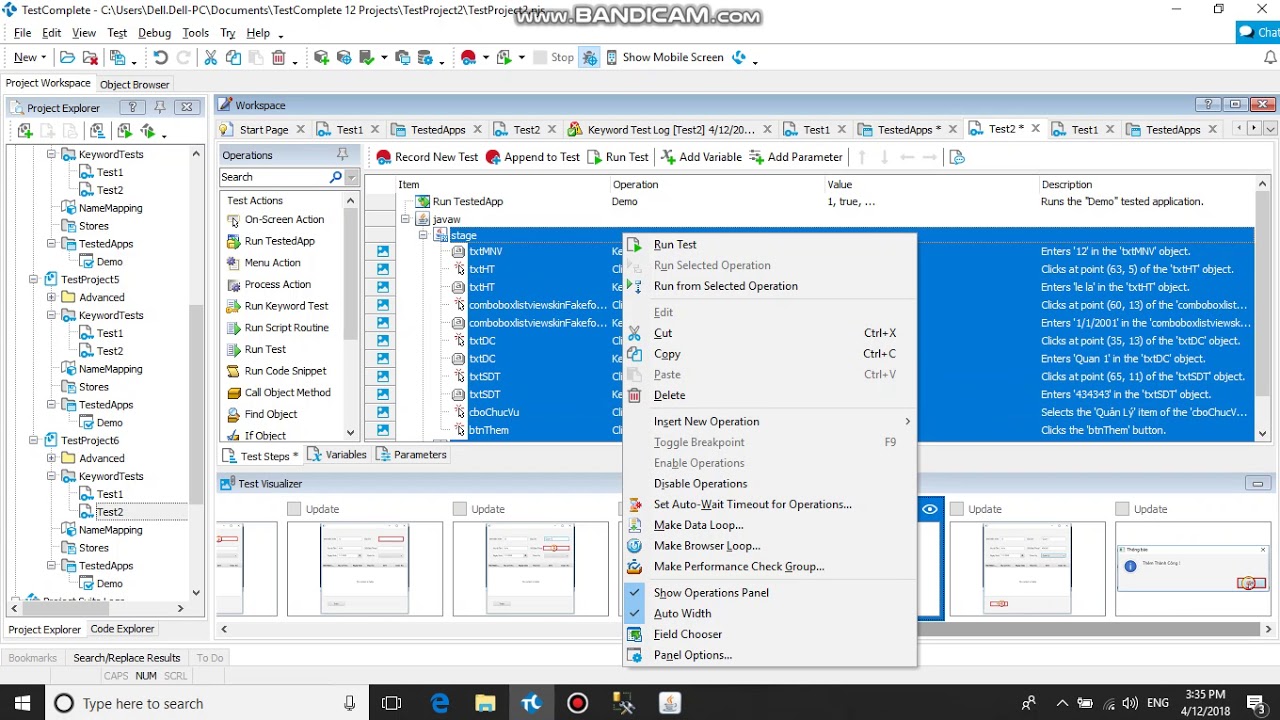Click the Delete trash toolbar icon
The width and height of the screenshot is (1280, 720).
(x=279, y=58)
